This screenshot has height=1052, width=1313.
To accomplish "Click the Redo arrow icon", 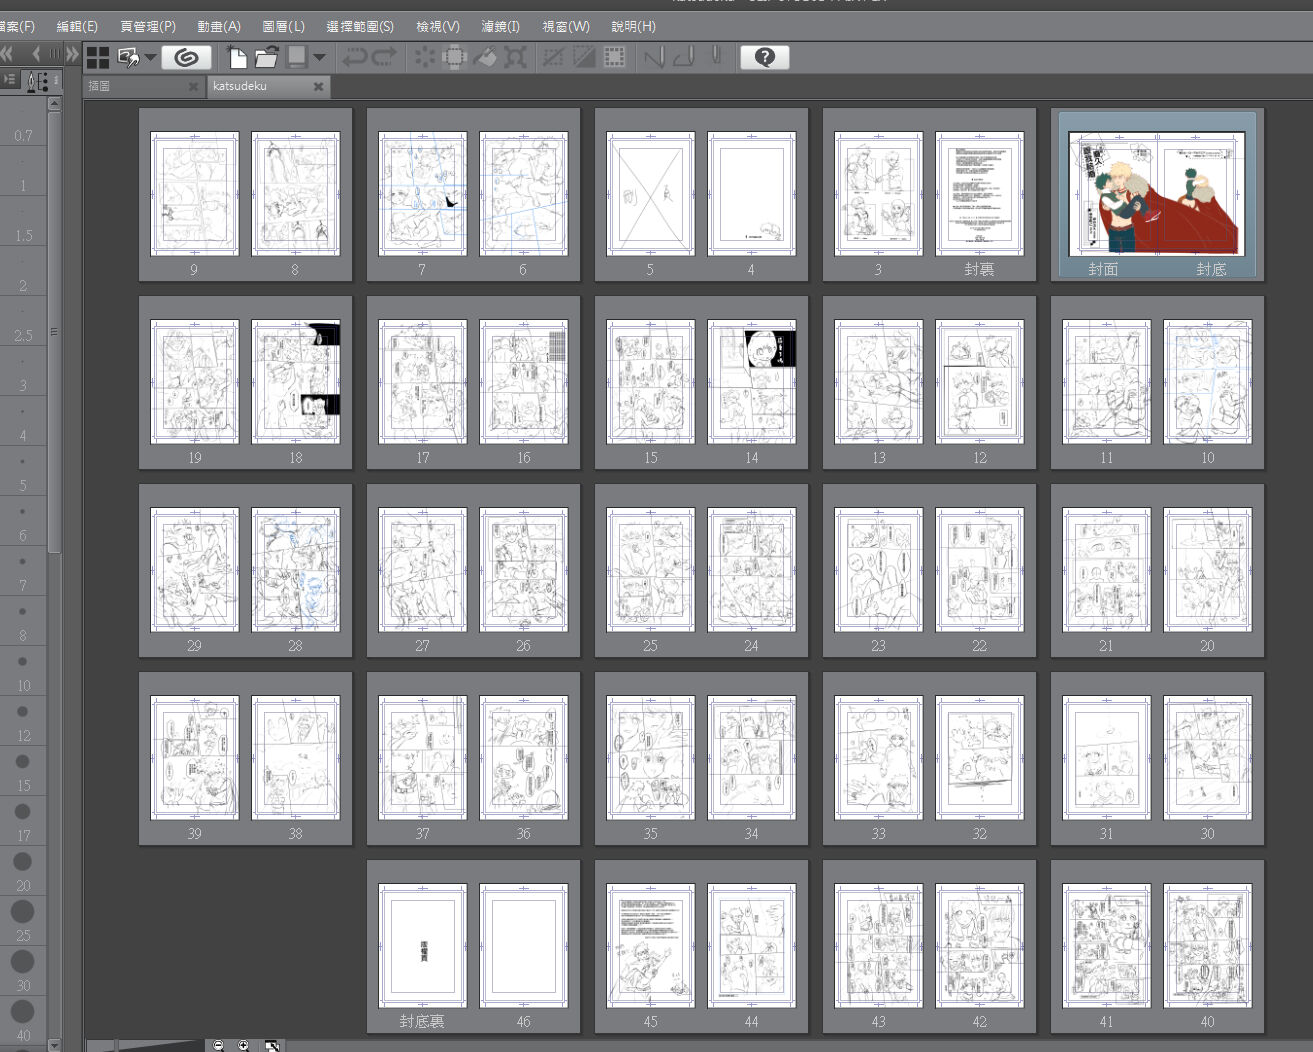I will coord(385,57).
